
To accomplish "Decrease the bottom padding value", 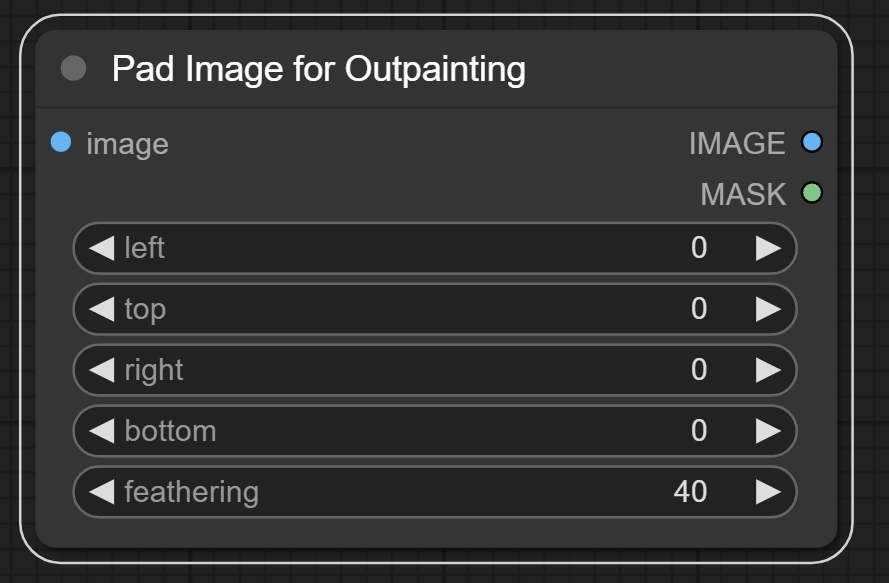I will pos(102,431).
